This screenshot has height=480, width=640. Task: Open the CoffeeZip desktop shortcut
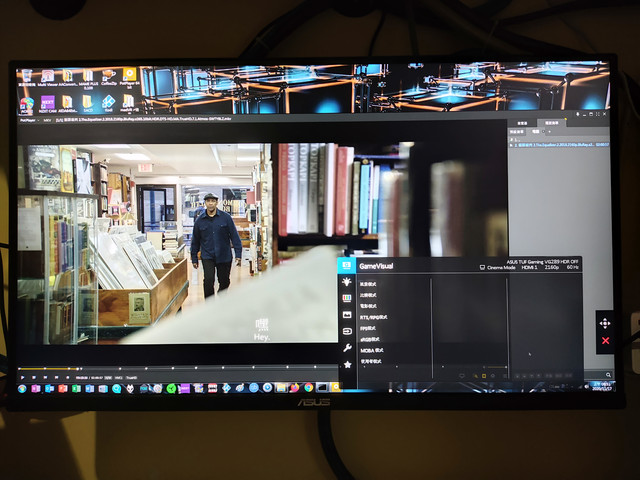(x=109, y=78)
